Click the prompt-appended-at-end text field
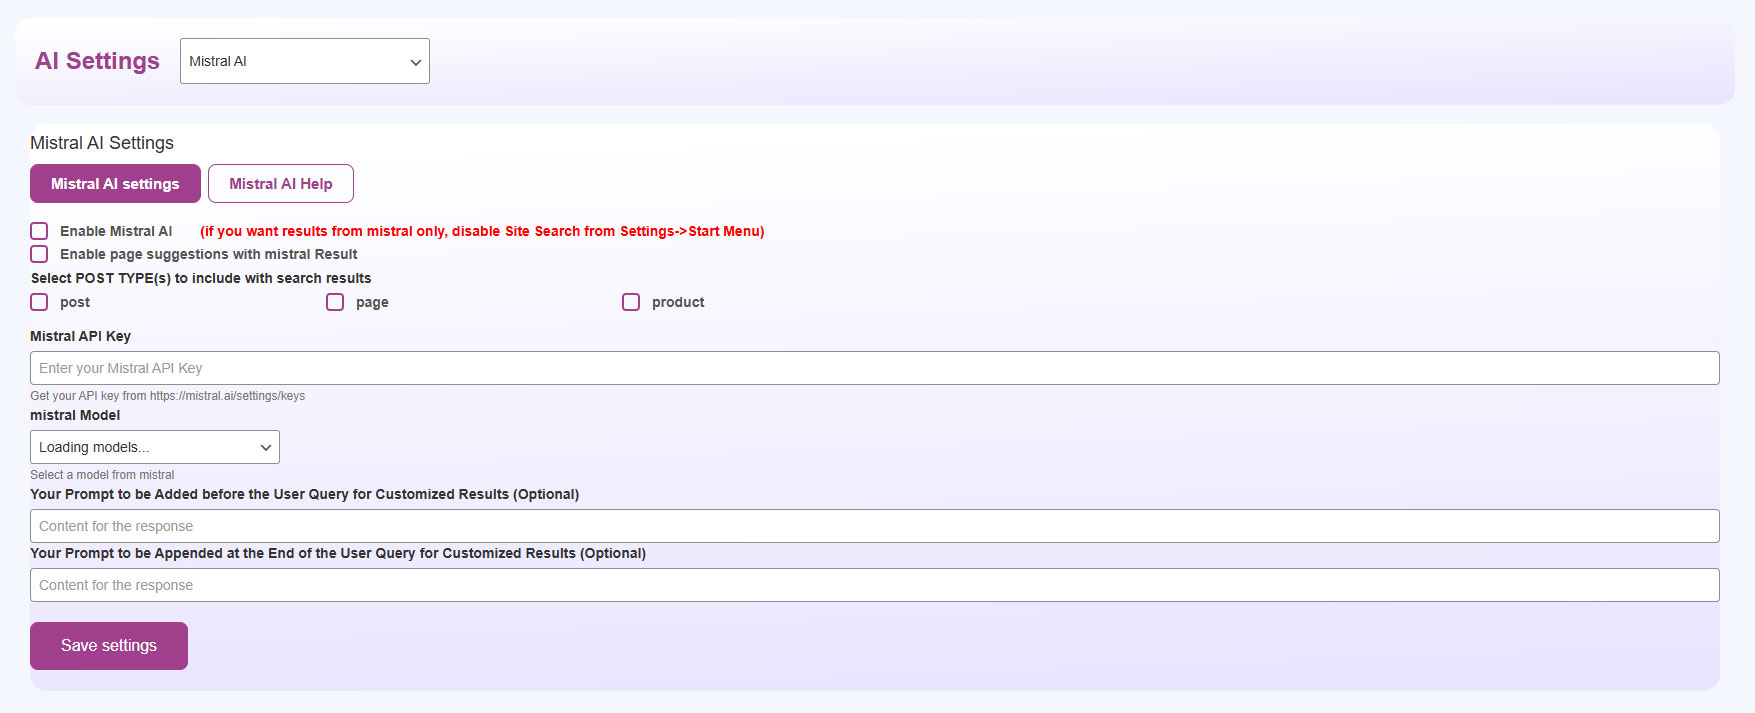Viewport: 1755px width, 713px height. click(x=874, y=585)
